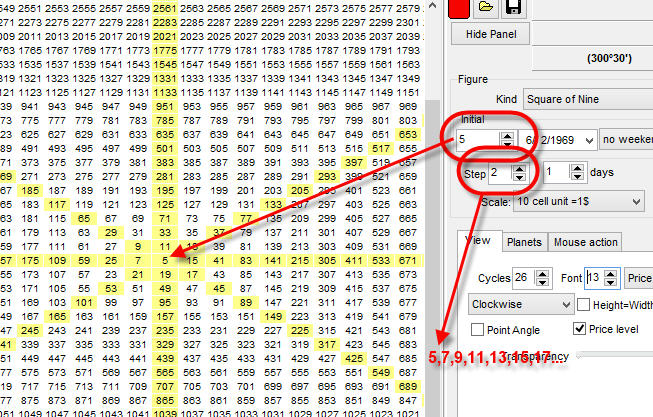This screenshot has height=417, width=653.
Task: Uncheck the Price level checkbox
Action: click(x=580, y=329)
